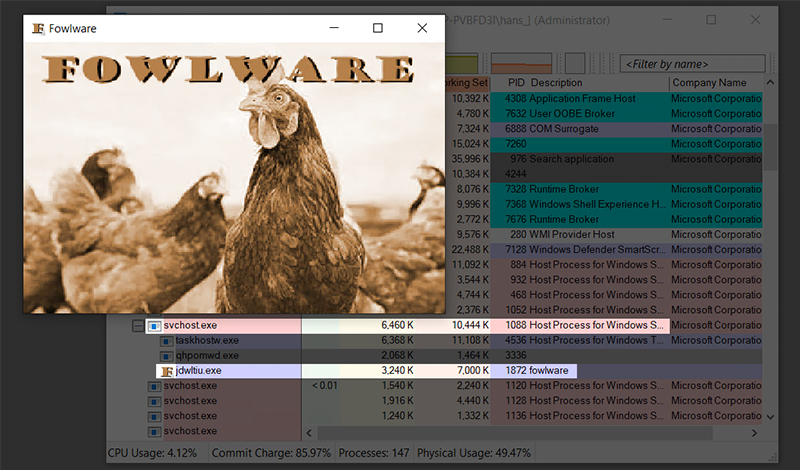This screenshot has width=800, height=470.
Task: Close the Process Explorer window
Action: [756, 20]
